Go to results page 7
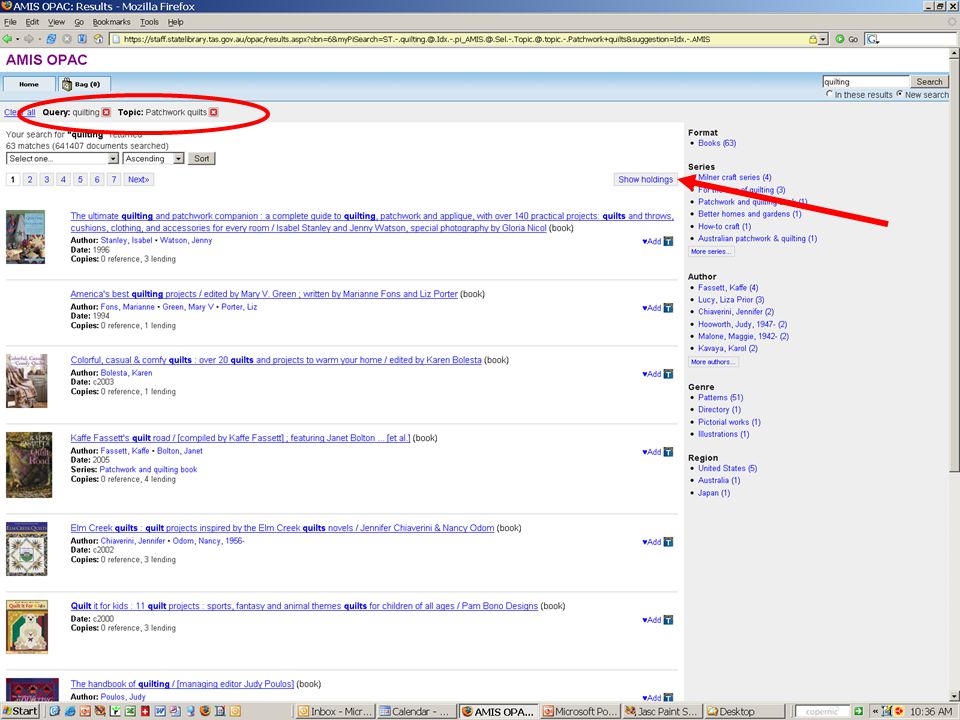The image size is (960, 720). pos(113,179)
